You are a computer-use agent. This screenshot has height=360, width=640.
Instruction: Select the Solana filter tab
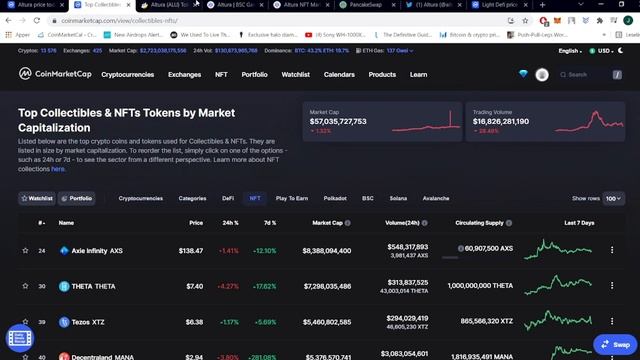pos(398,198)
